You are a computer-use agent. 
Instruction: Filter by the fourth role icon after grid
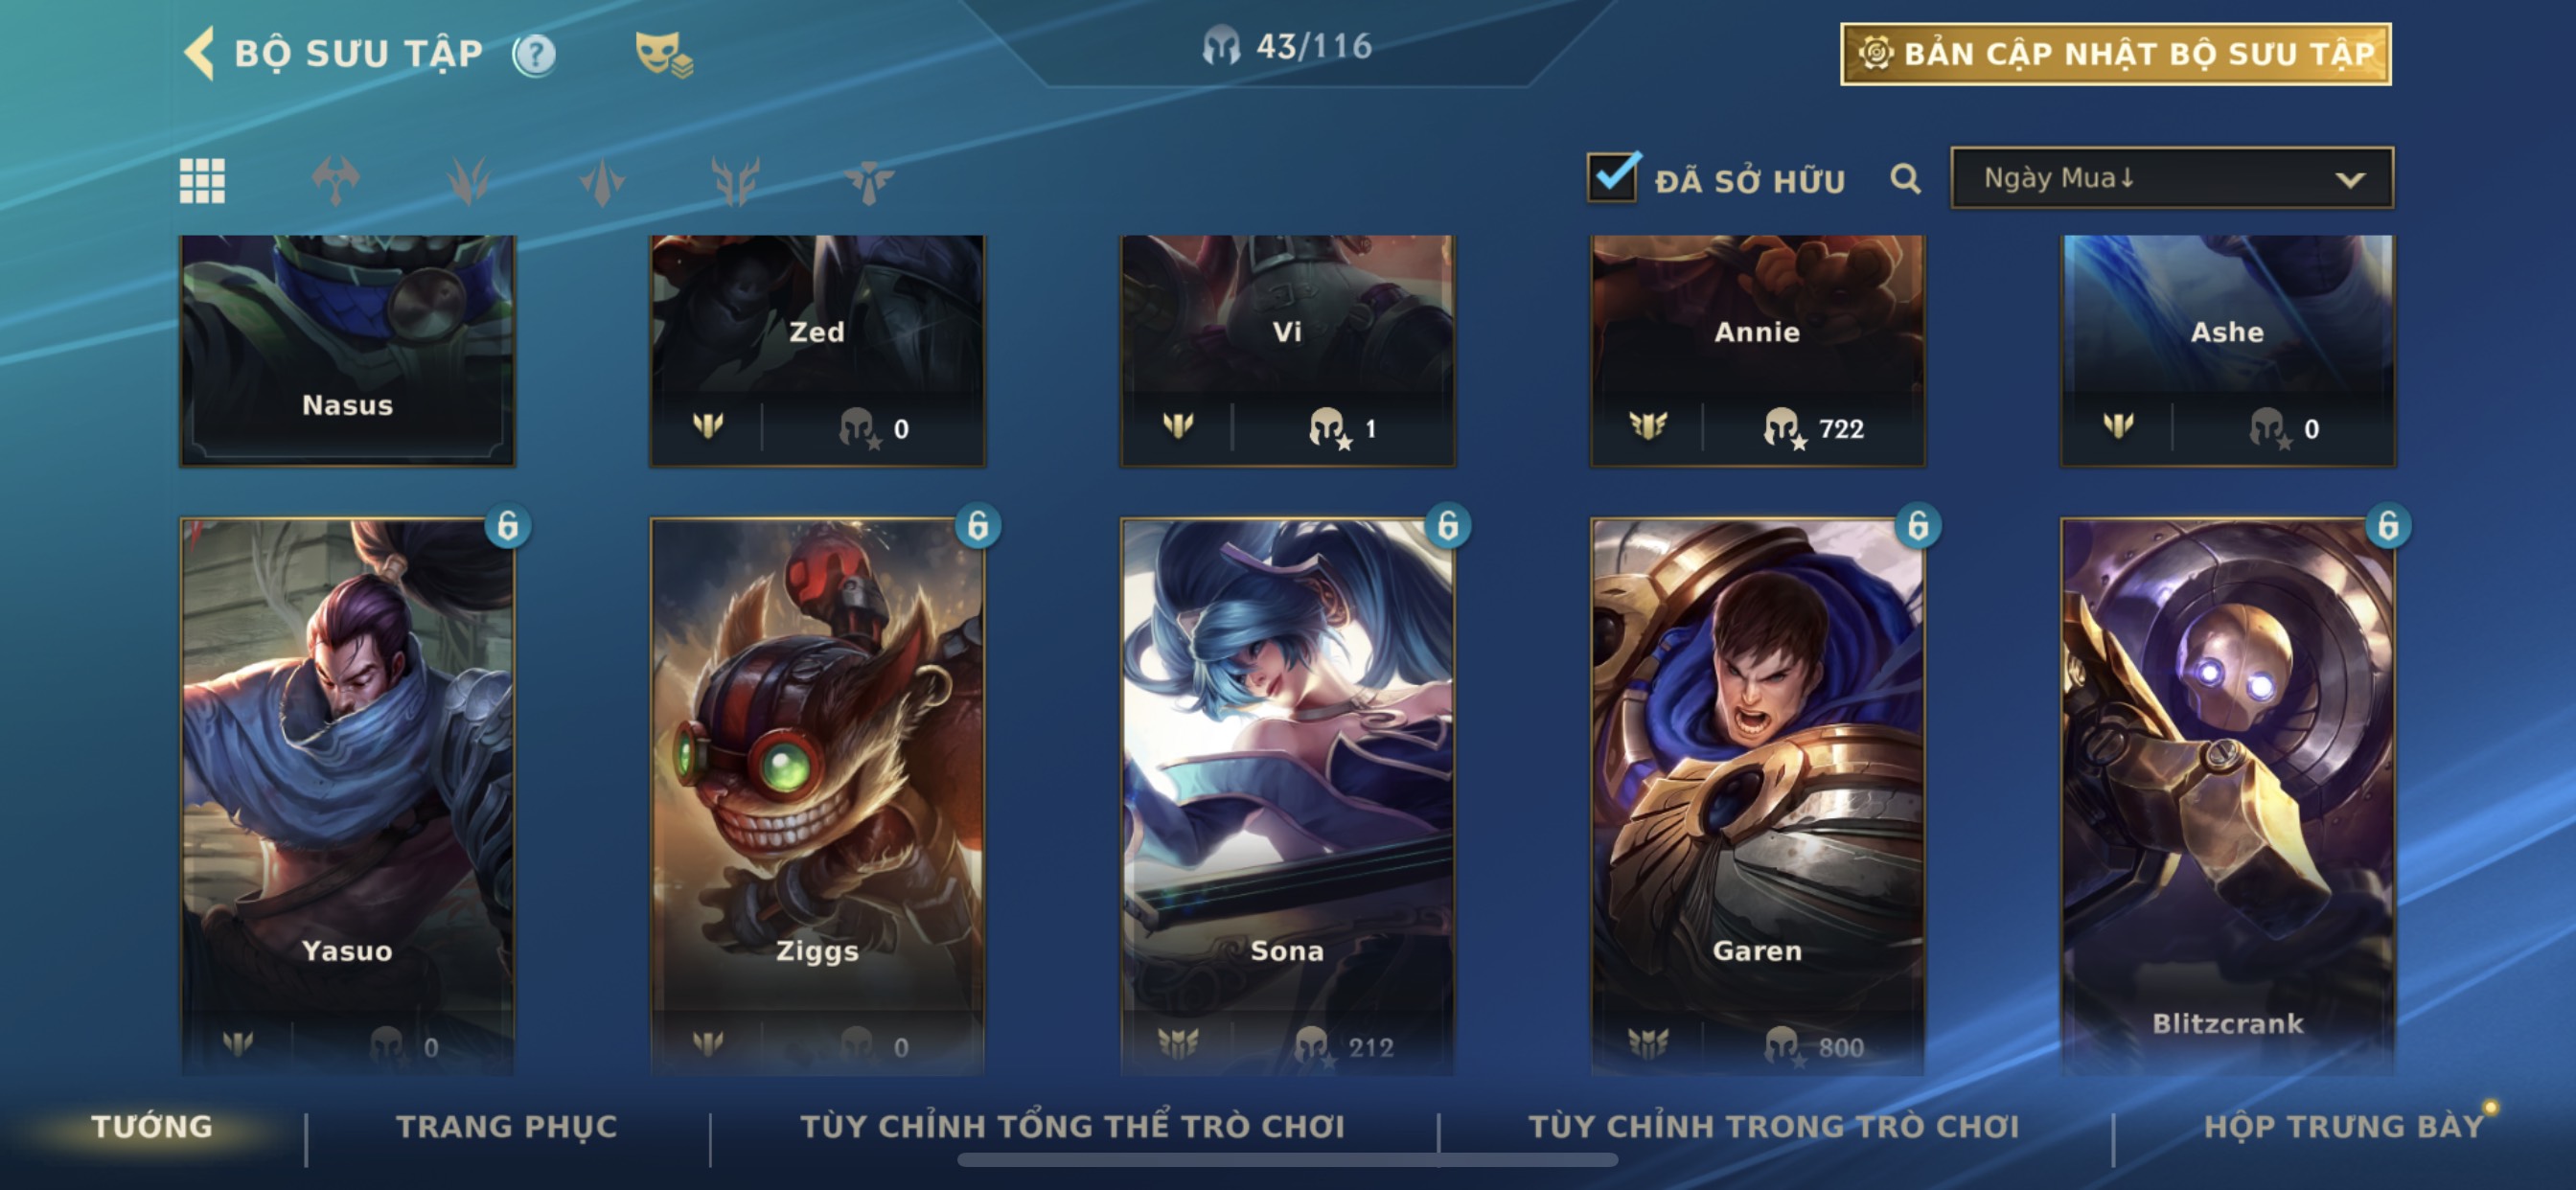pyautogui.click(x=736, y=181)
